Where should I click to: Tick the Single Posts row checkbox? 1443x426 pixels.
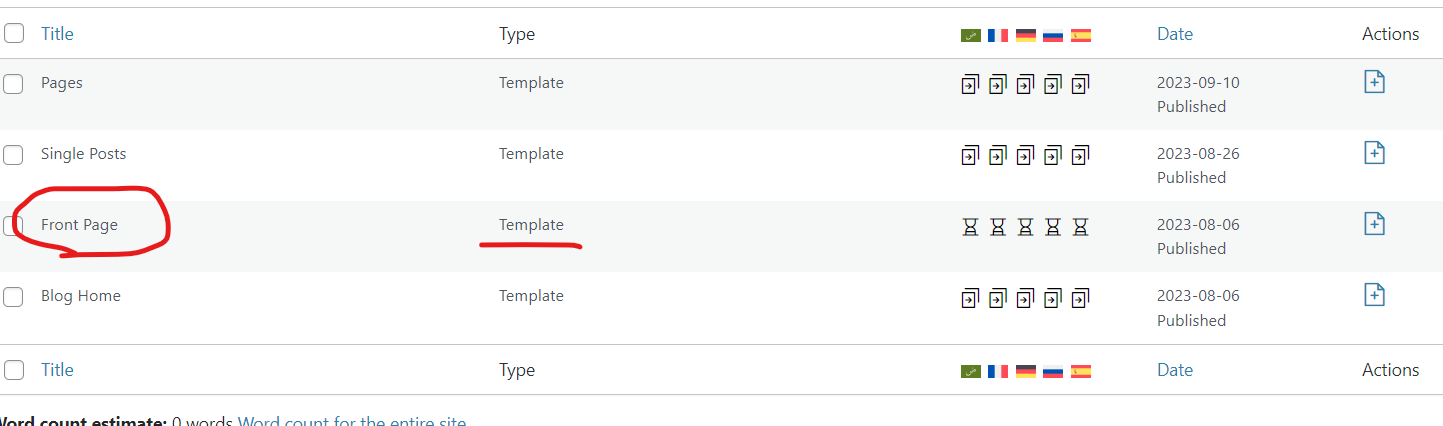13,155
